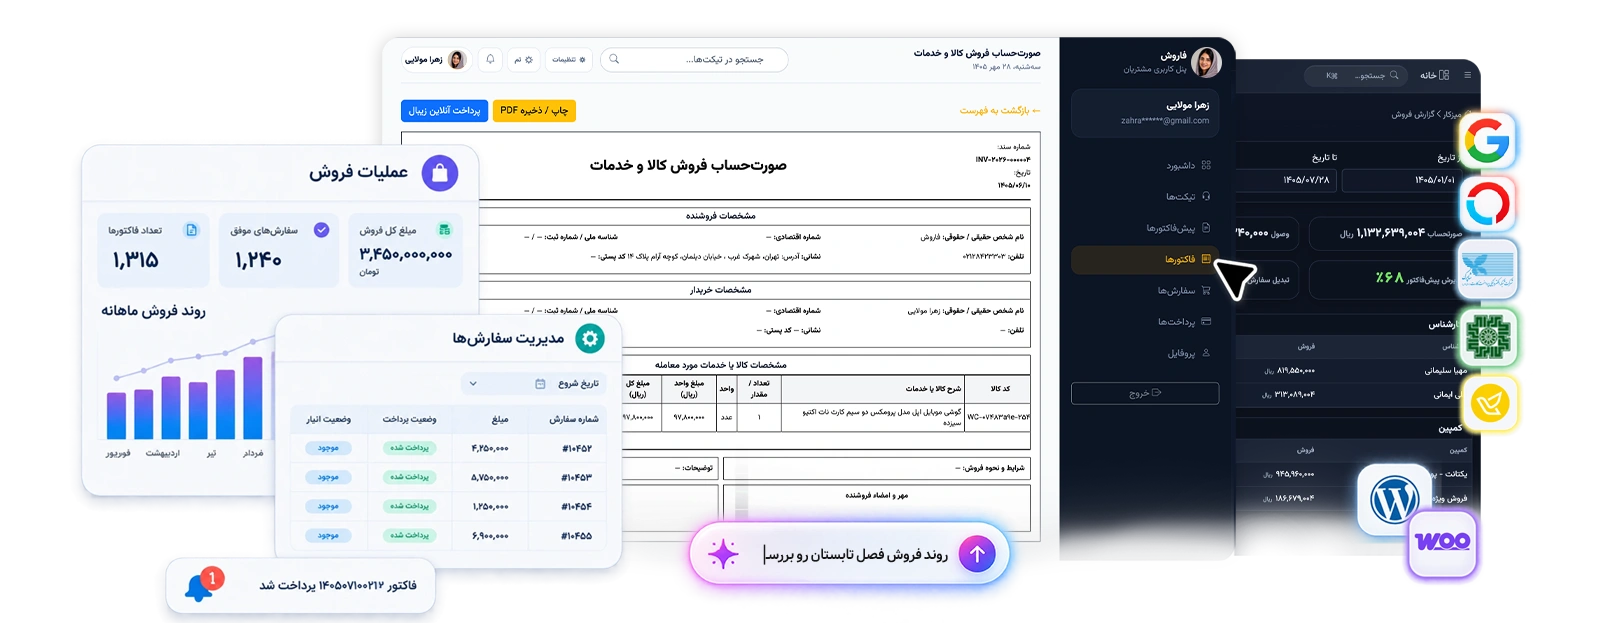Image resolution: width=1600 pixels, height=623 pixels.
Task: Click موجود badge in row #۱۰۴۵۵
Action: pyautogui.click(x=328, y=536)
